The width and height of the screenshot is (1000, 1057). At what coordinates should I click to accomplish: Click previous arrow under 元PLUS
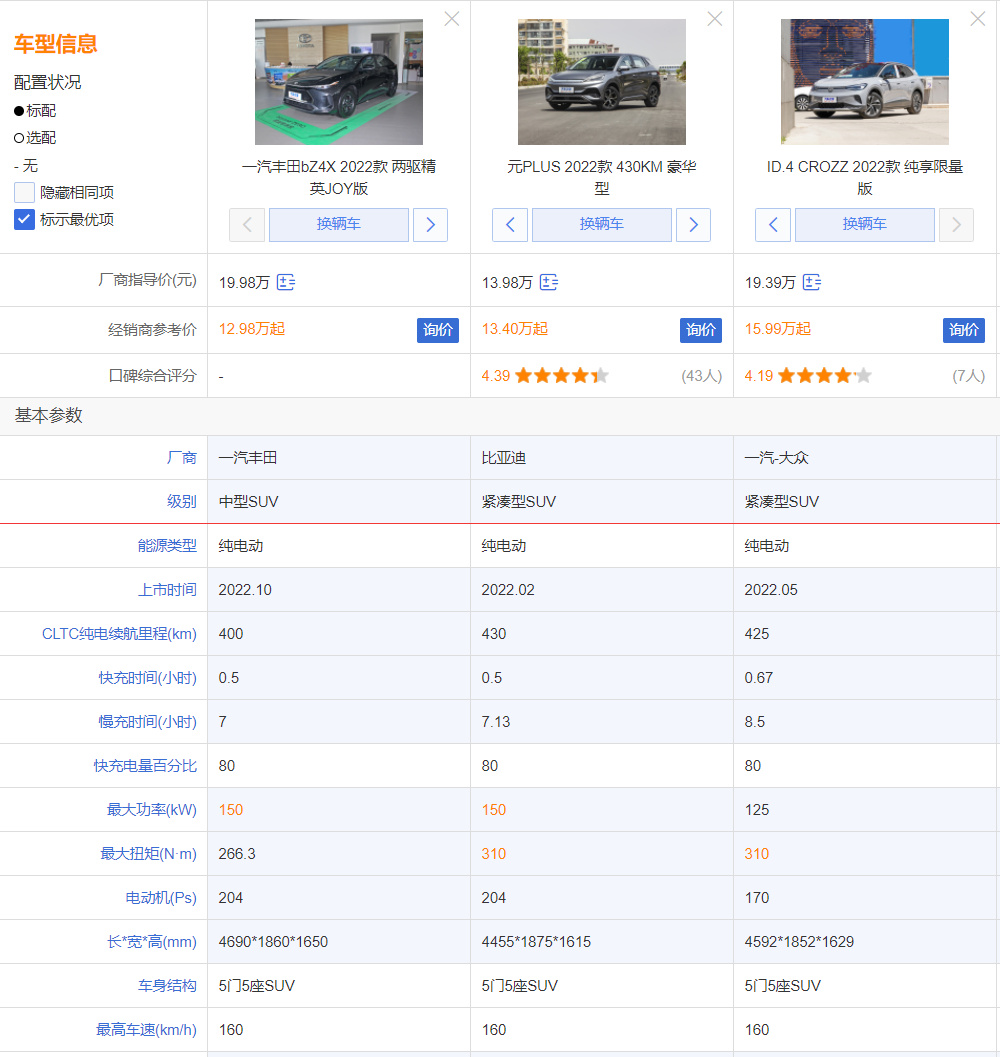510,224
